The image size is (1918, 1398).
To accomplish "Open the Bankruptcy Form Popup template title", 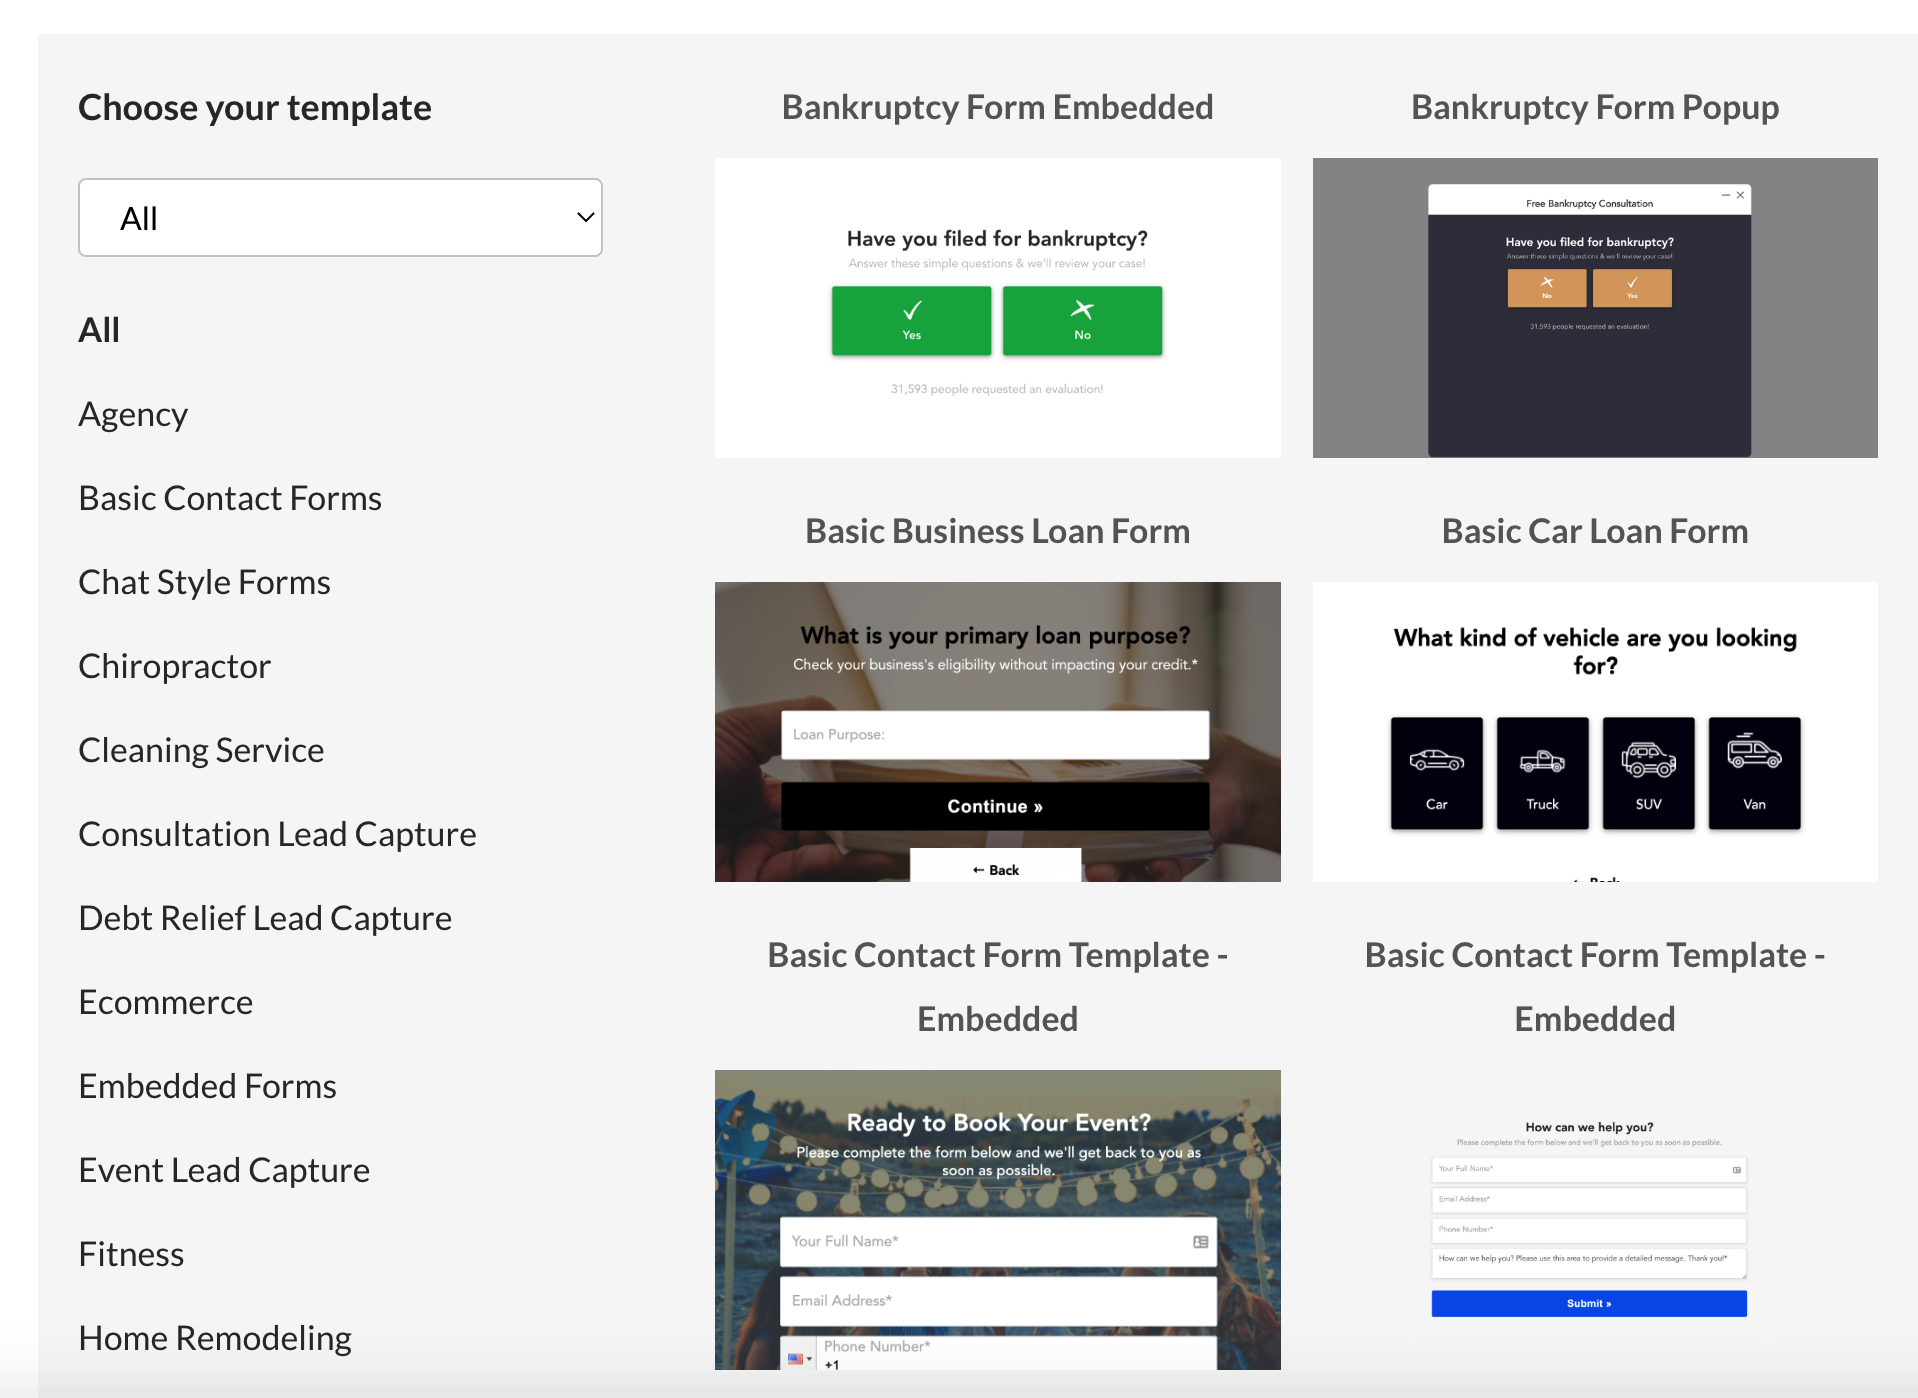I will tap(1594, 107).
